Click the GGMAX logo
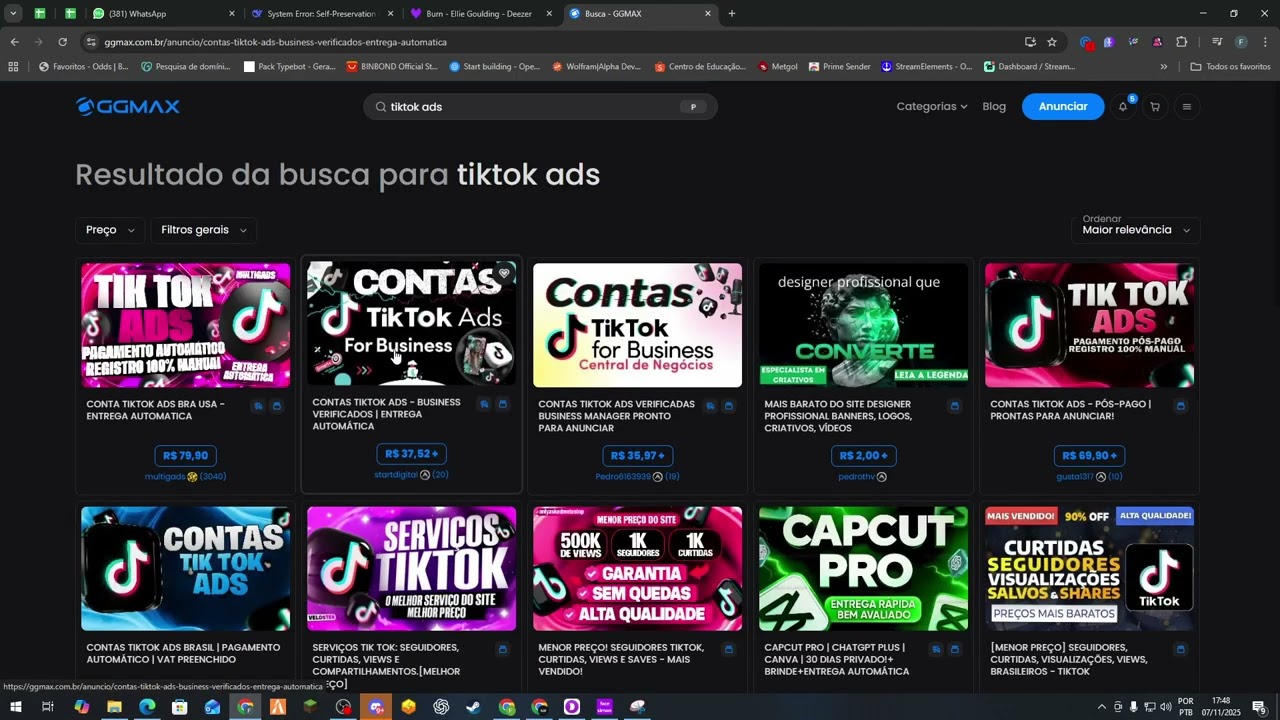The image size is (1280, 720). click(128, 107)
